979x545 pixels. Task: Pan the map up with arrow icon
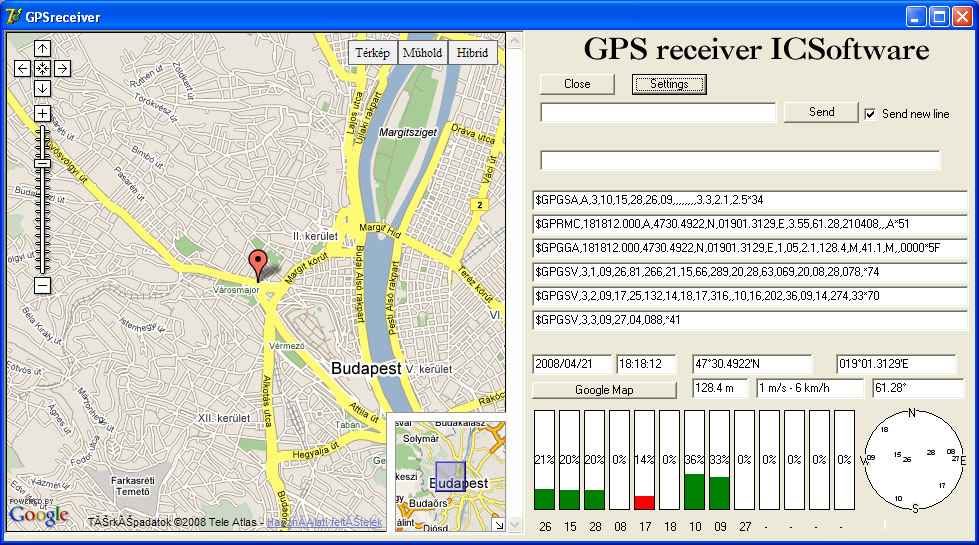click(42, 49)
